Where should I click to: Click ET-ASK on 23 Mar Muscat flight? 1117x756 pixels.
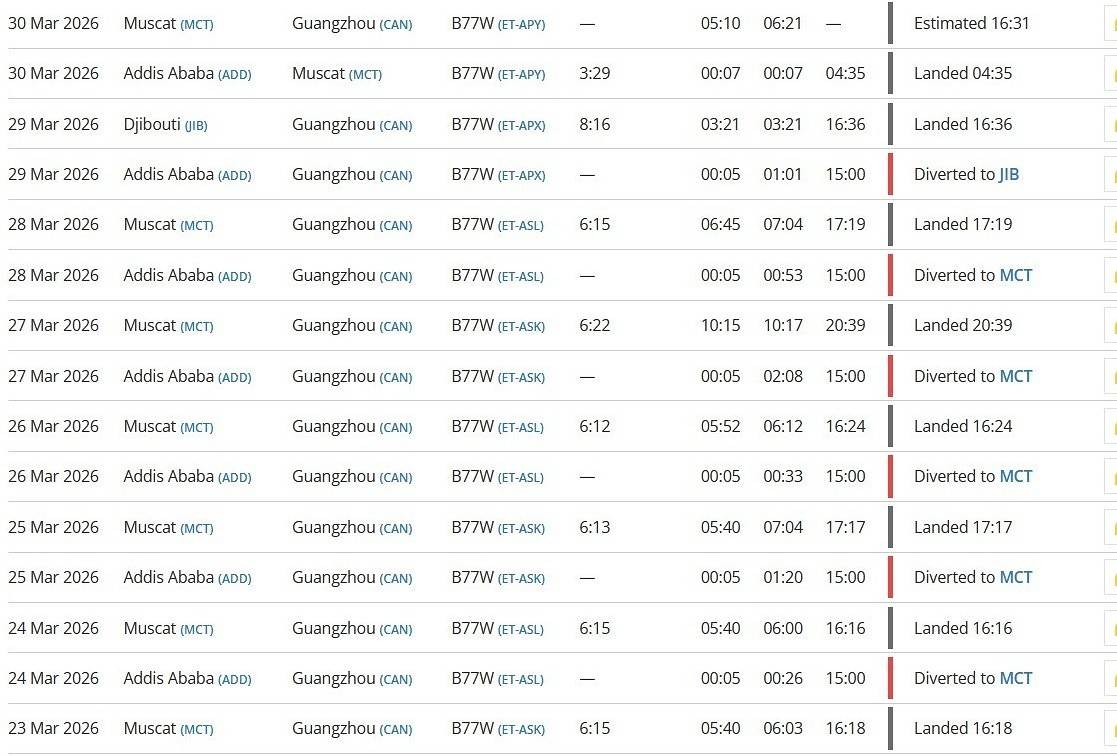521,730
